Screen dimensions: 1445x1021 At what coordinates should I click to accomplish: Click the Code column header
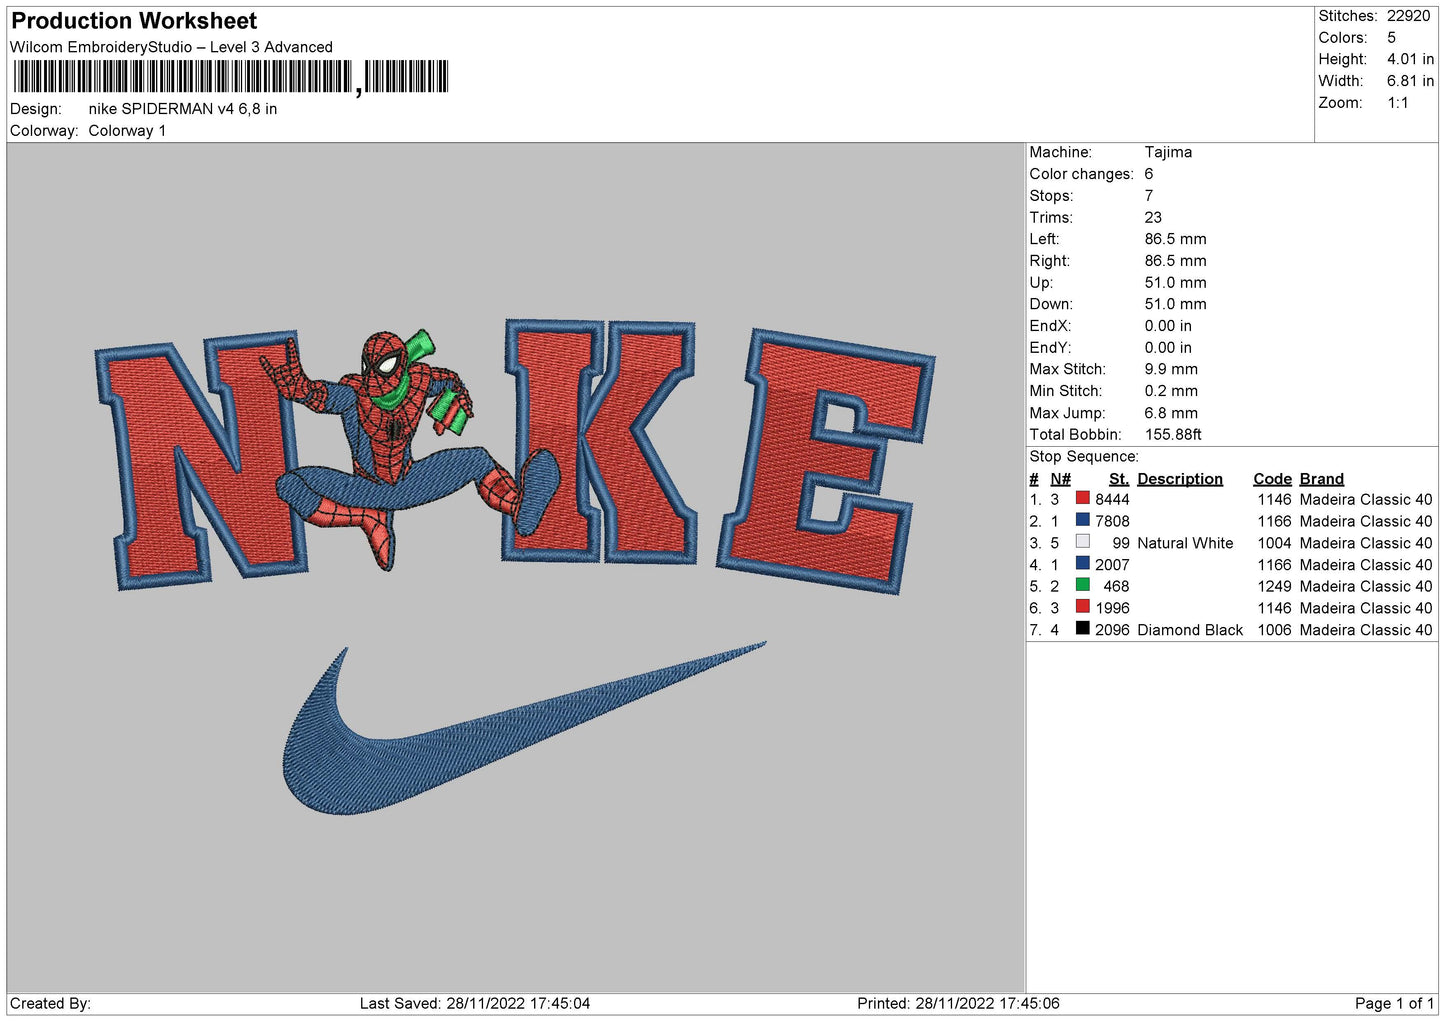tap(1272, 479)
